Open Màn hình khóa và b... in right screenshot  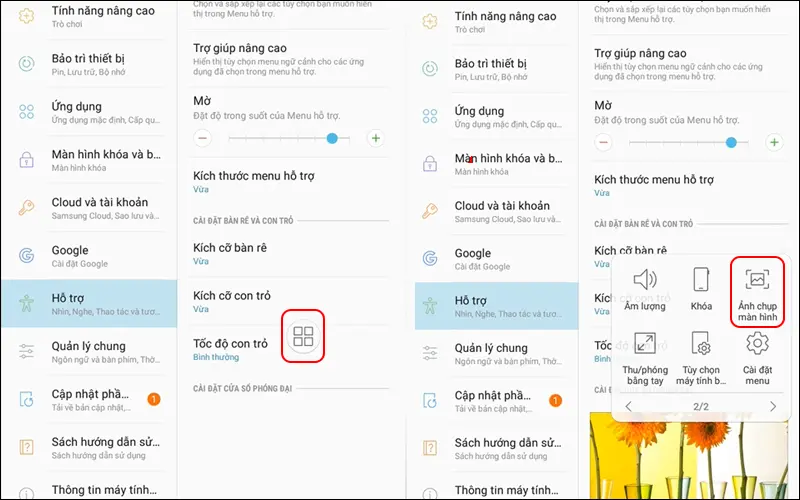pyautogui.click(x=496, y=164)
